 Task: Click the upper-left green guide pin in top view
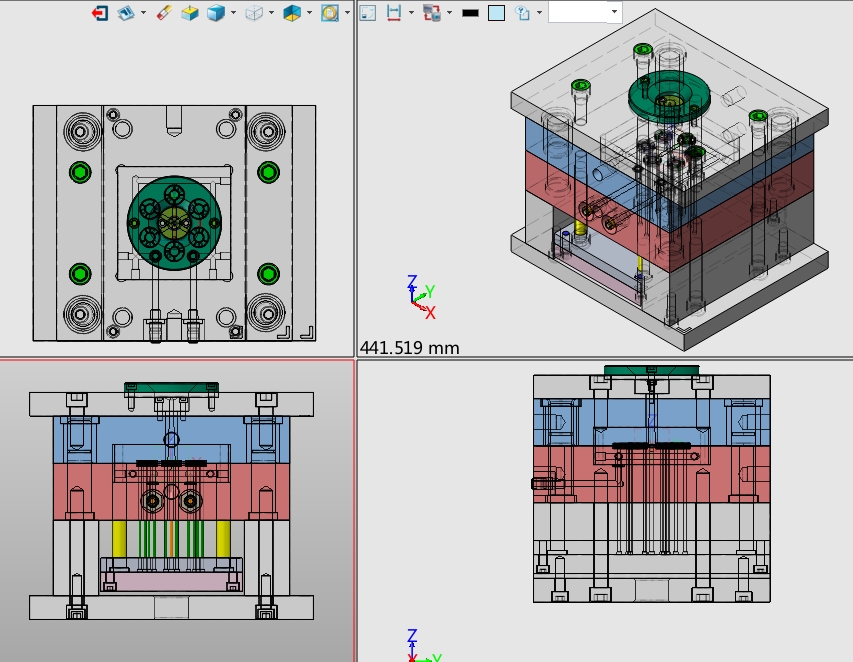click(80, 172)
